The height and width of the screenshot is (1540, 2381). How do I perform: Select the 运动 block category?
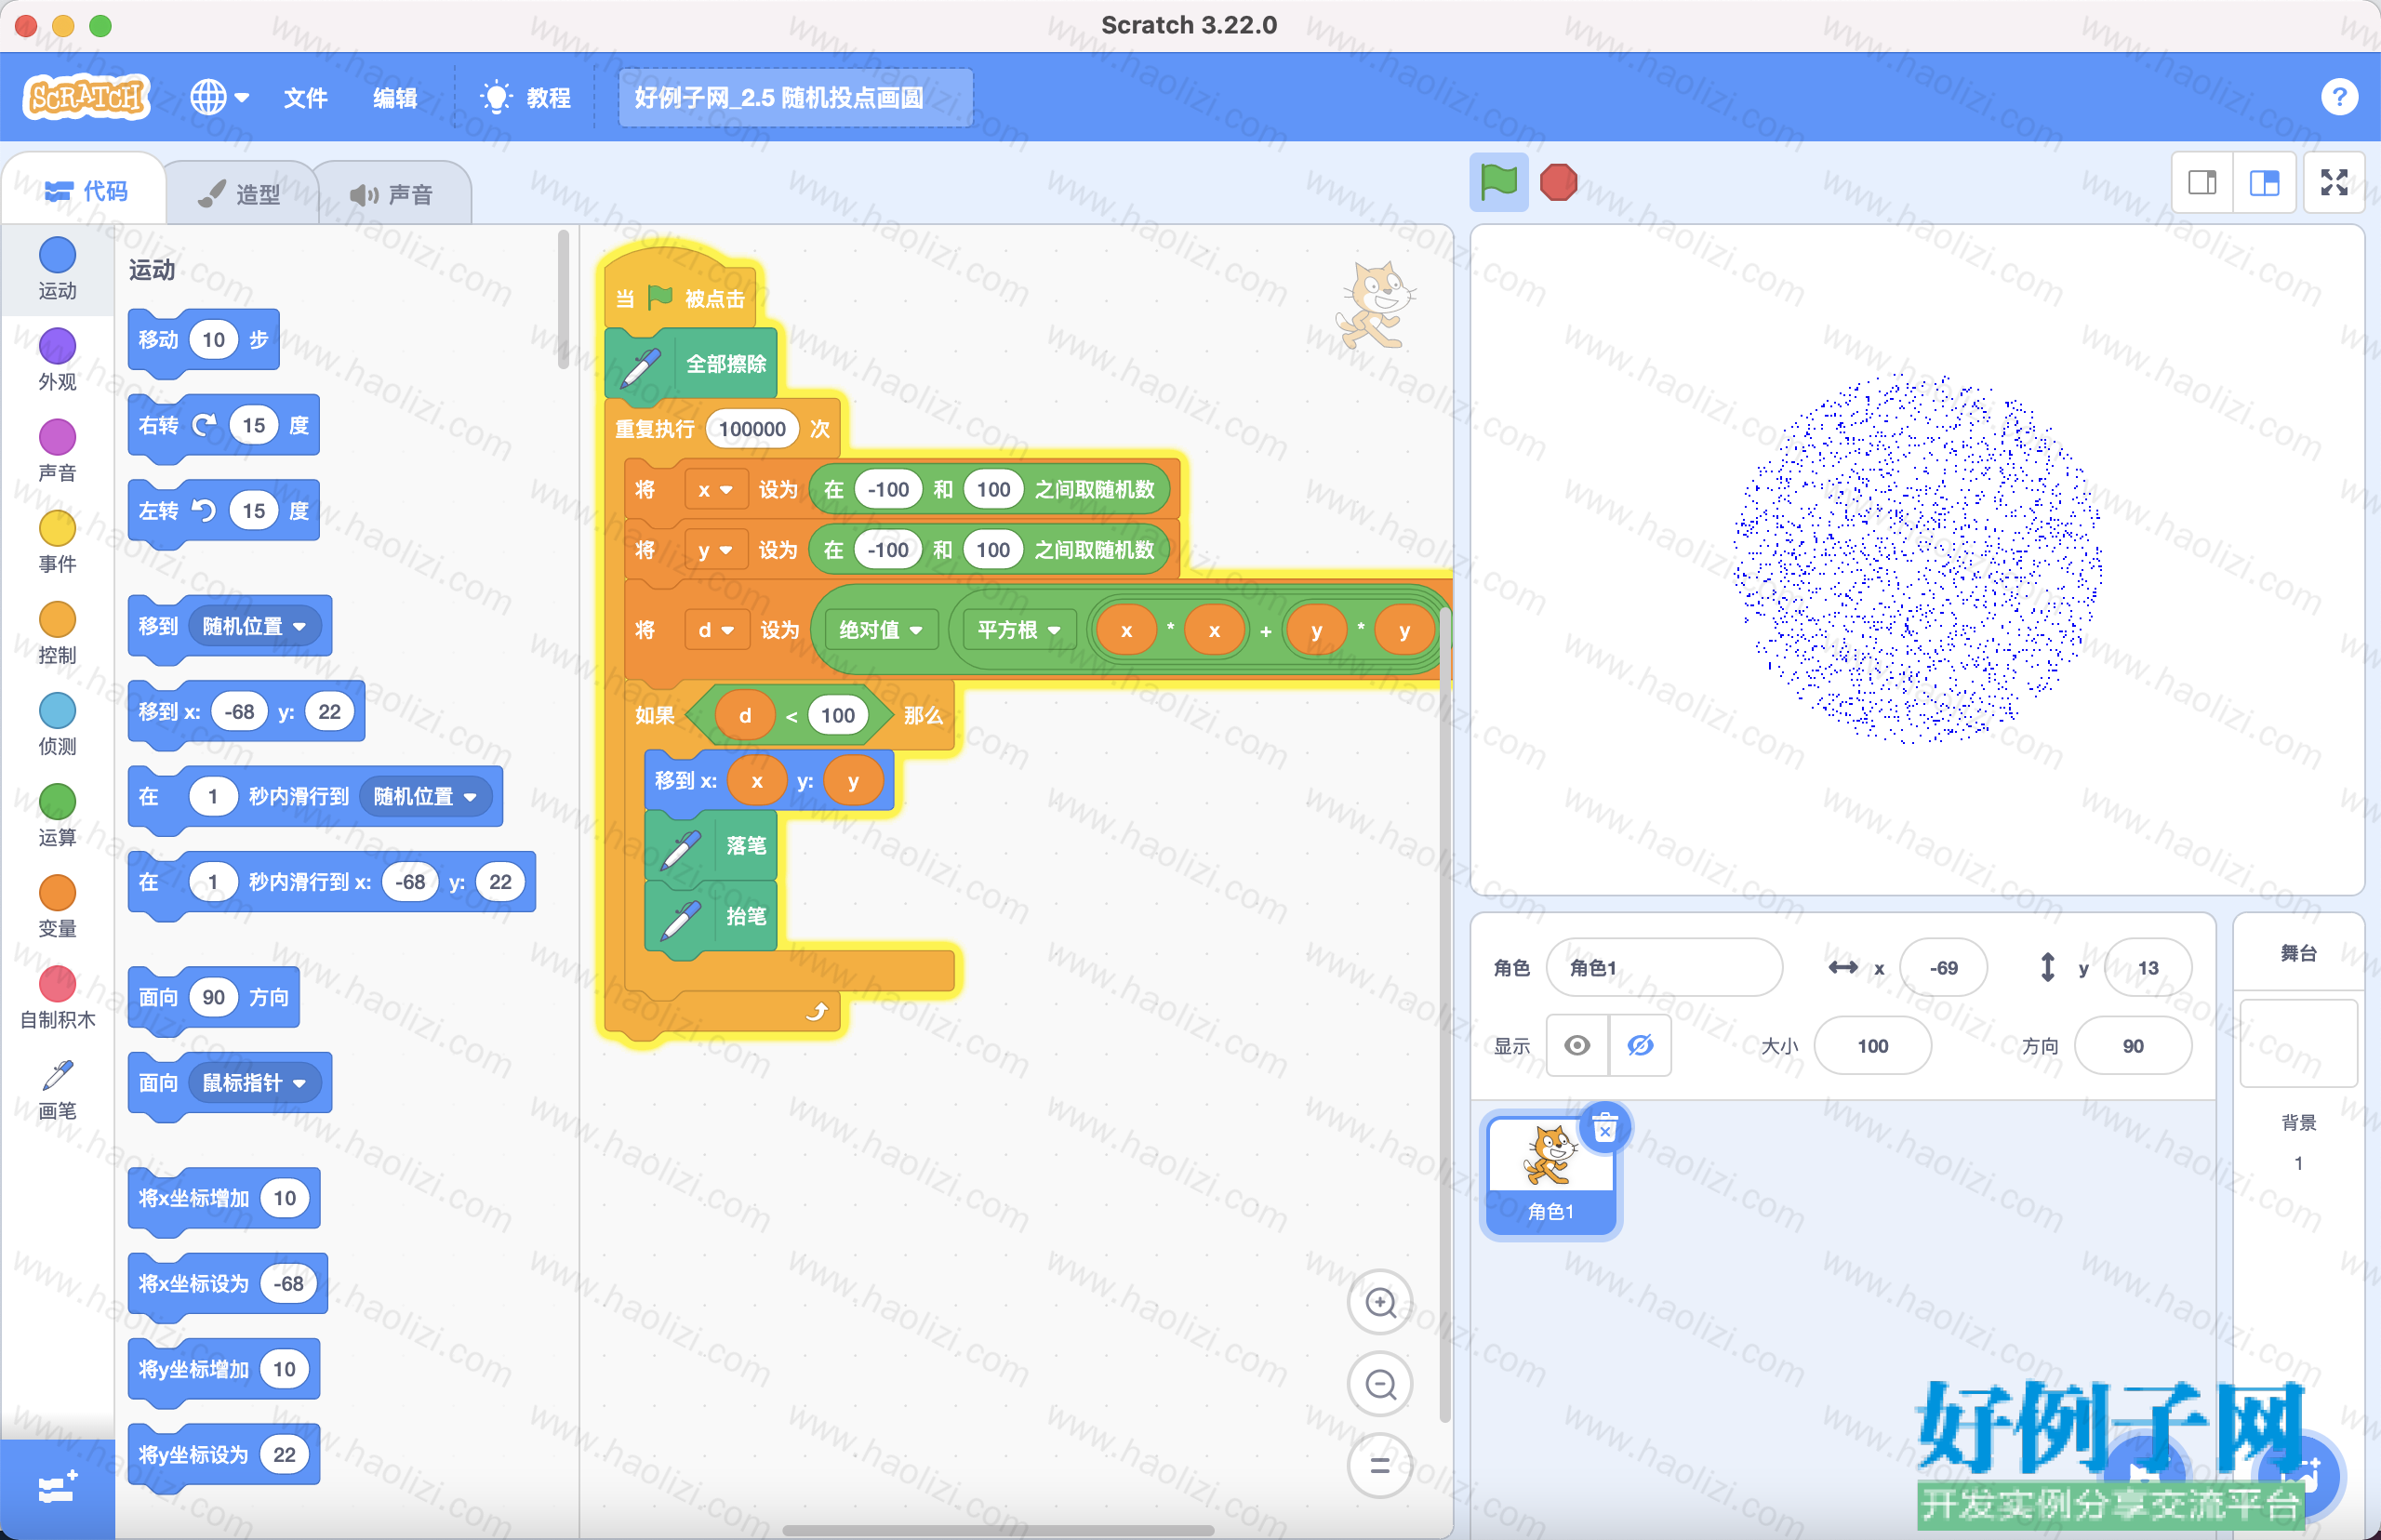pos(57,268)
